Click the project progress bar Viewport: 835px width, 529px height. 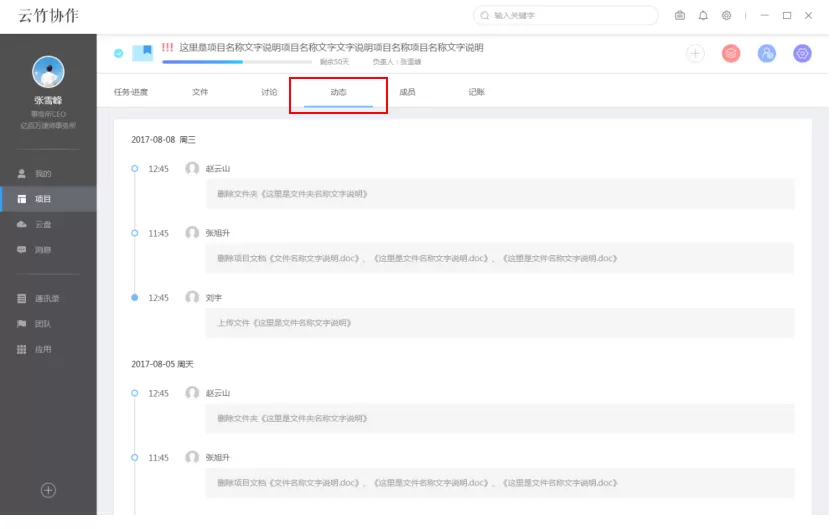pos(237,62)
